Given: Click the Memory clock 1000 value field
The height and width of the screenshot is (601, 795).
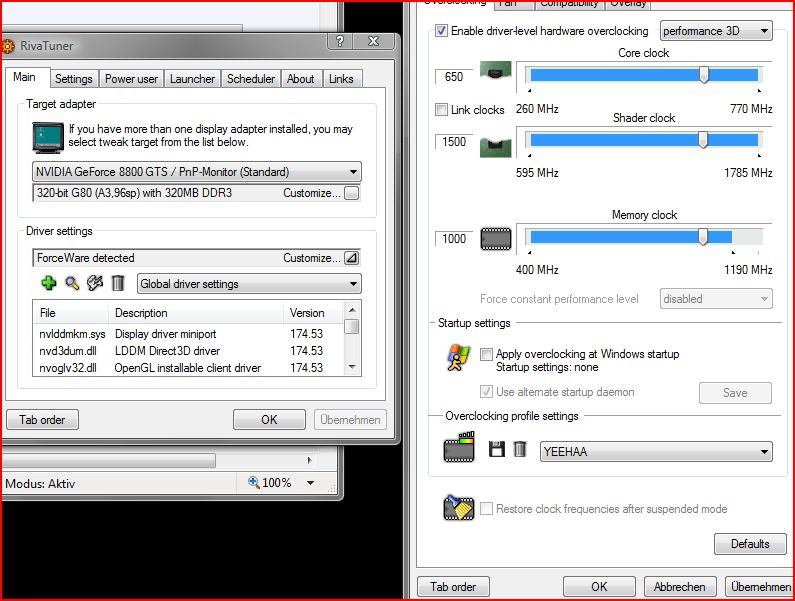Looking at the screenshot, I should click(x=454, y=238).
